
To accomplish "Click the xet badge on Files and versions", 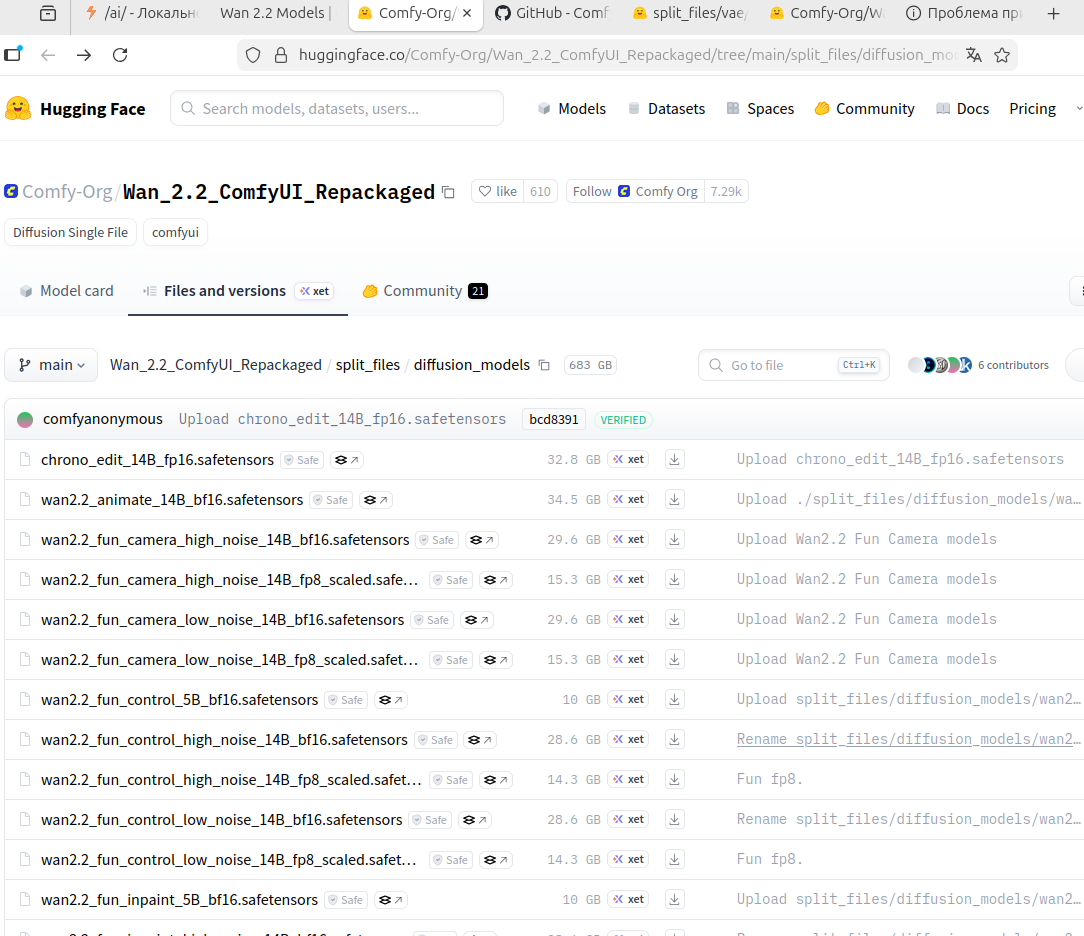I will pos(315,291).
